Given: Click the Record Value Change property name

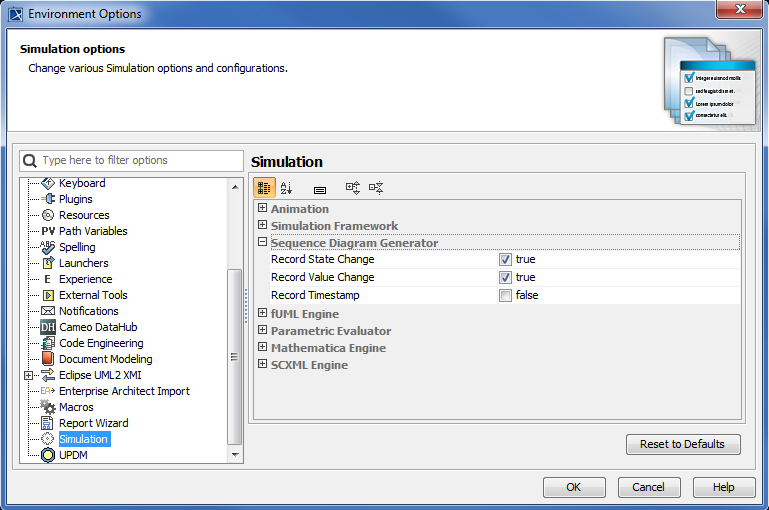Looking at the screenshot, I should coord(323,278).
